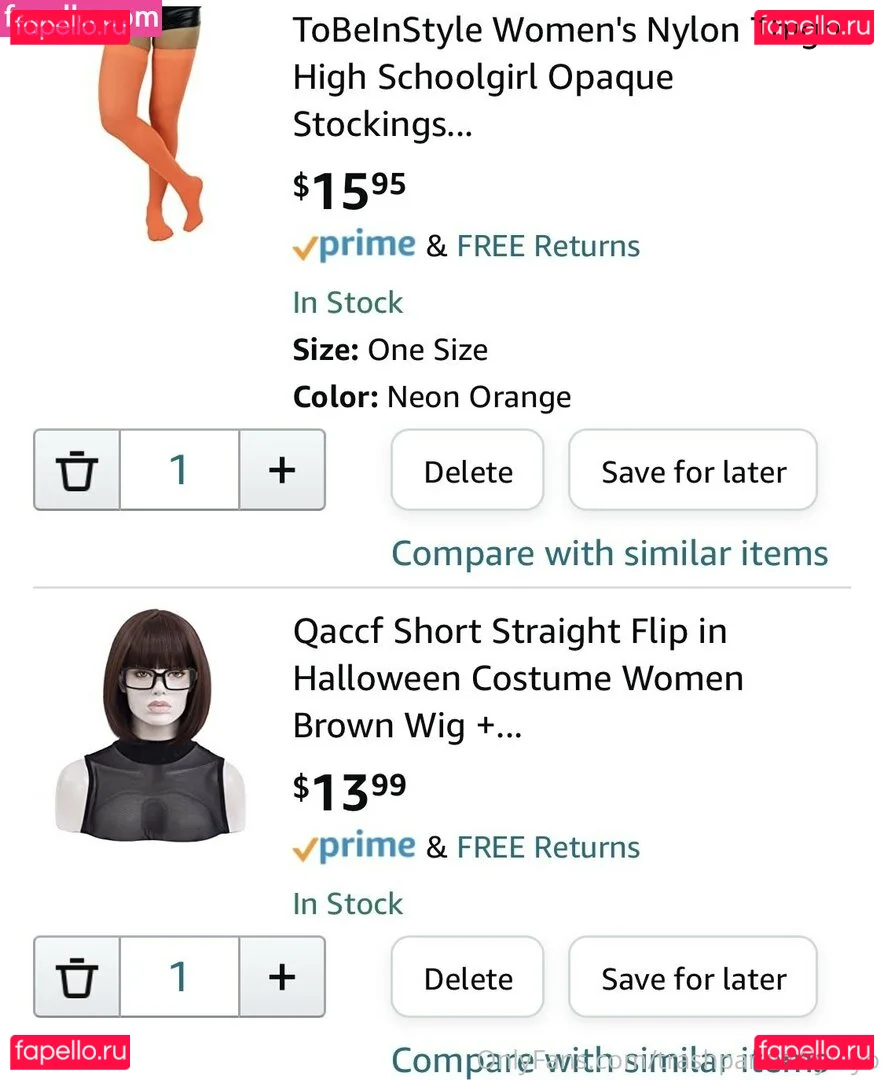Click FREE Returns link under stockings price

(548, 246)
